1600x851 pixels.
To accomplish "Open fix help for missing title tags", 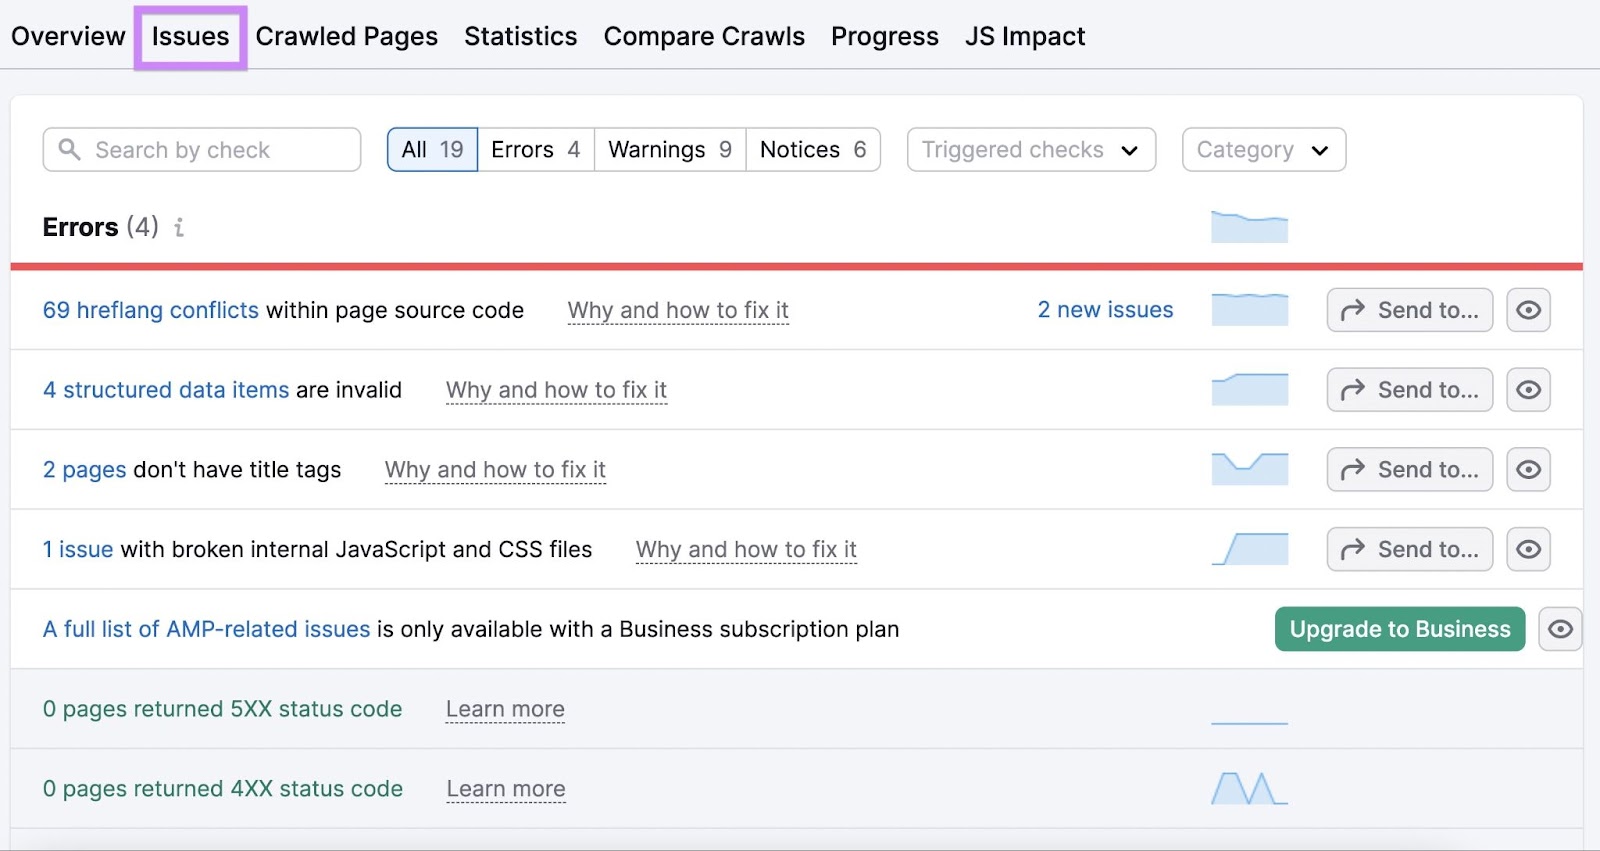I will click(x=495, y=470).
